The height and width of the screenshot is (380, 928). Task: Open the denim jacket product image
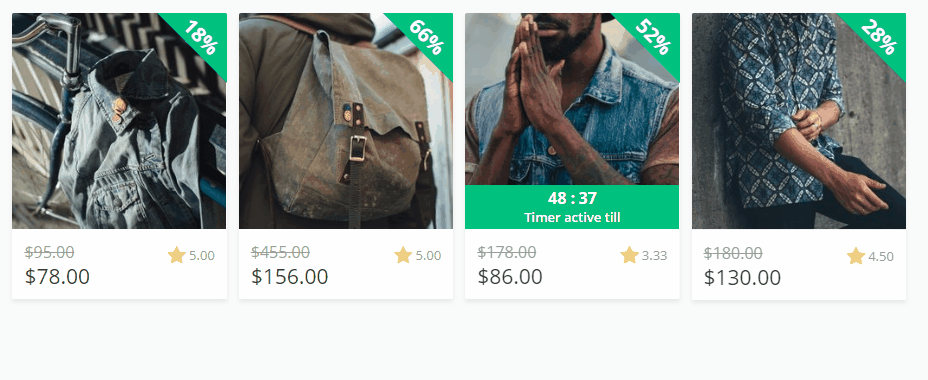point(119,121)
